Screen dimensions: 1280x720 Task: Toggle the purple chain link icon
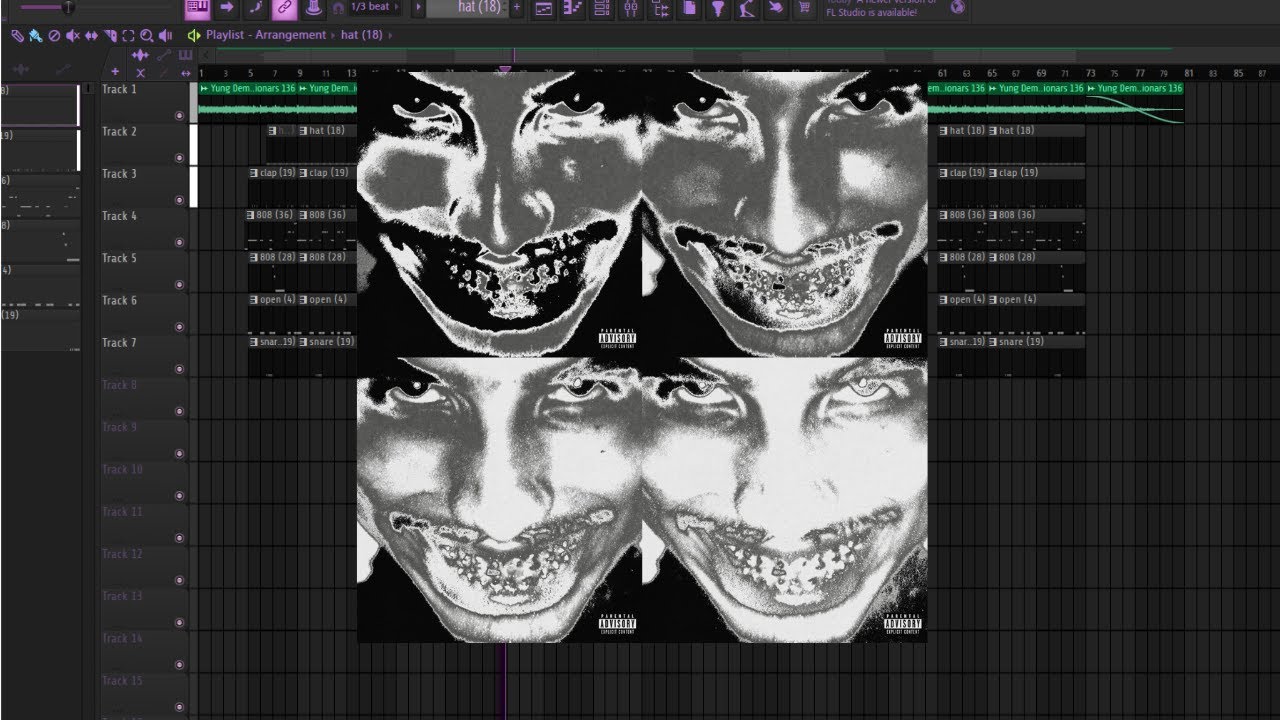(x=284, y=8)
